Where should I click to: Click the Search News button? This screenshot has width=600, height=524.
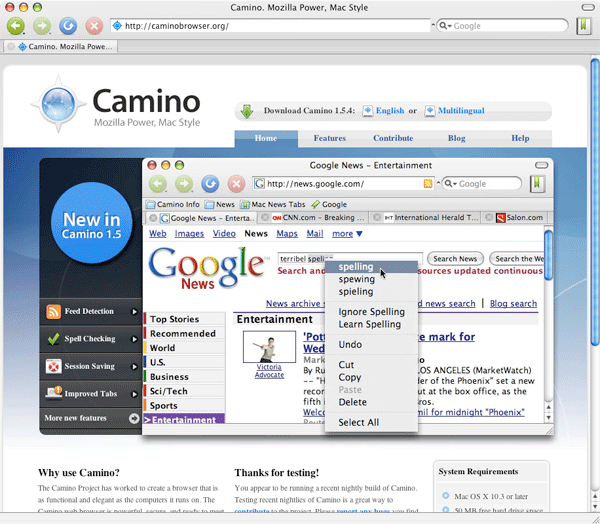455,259
